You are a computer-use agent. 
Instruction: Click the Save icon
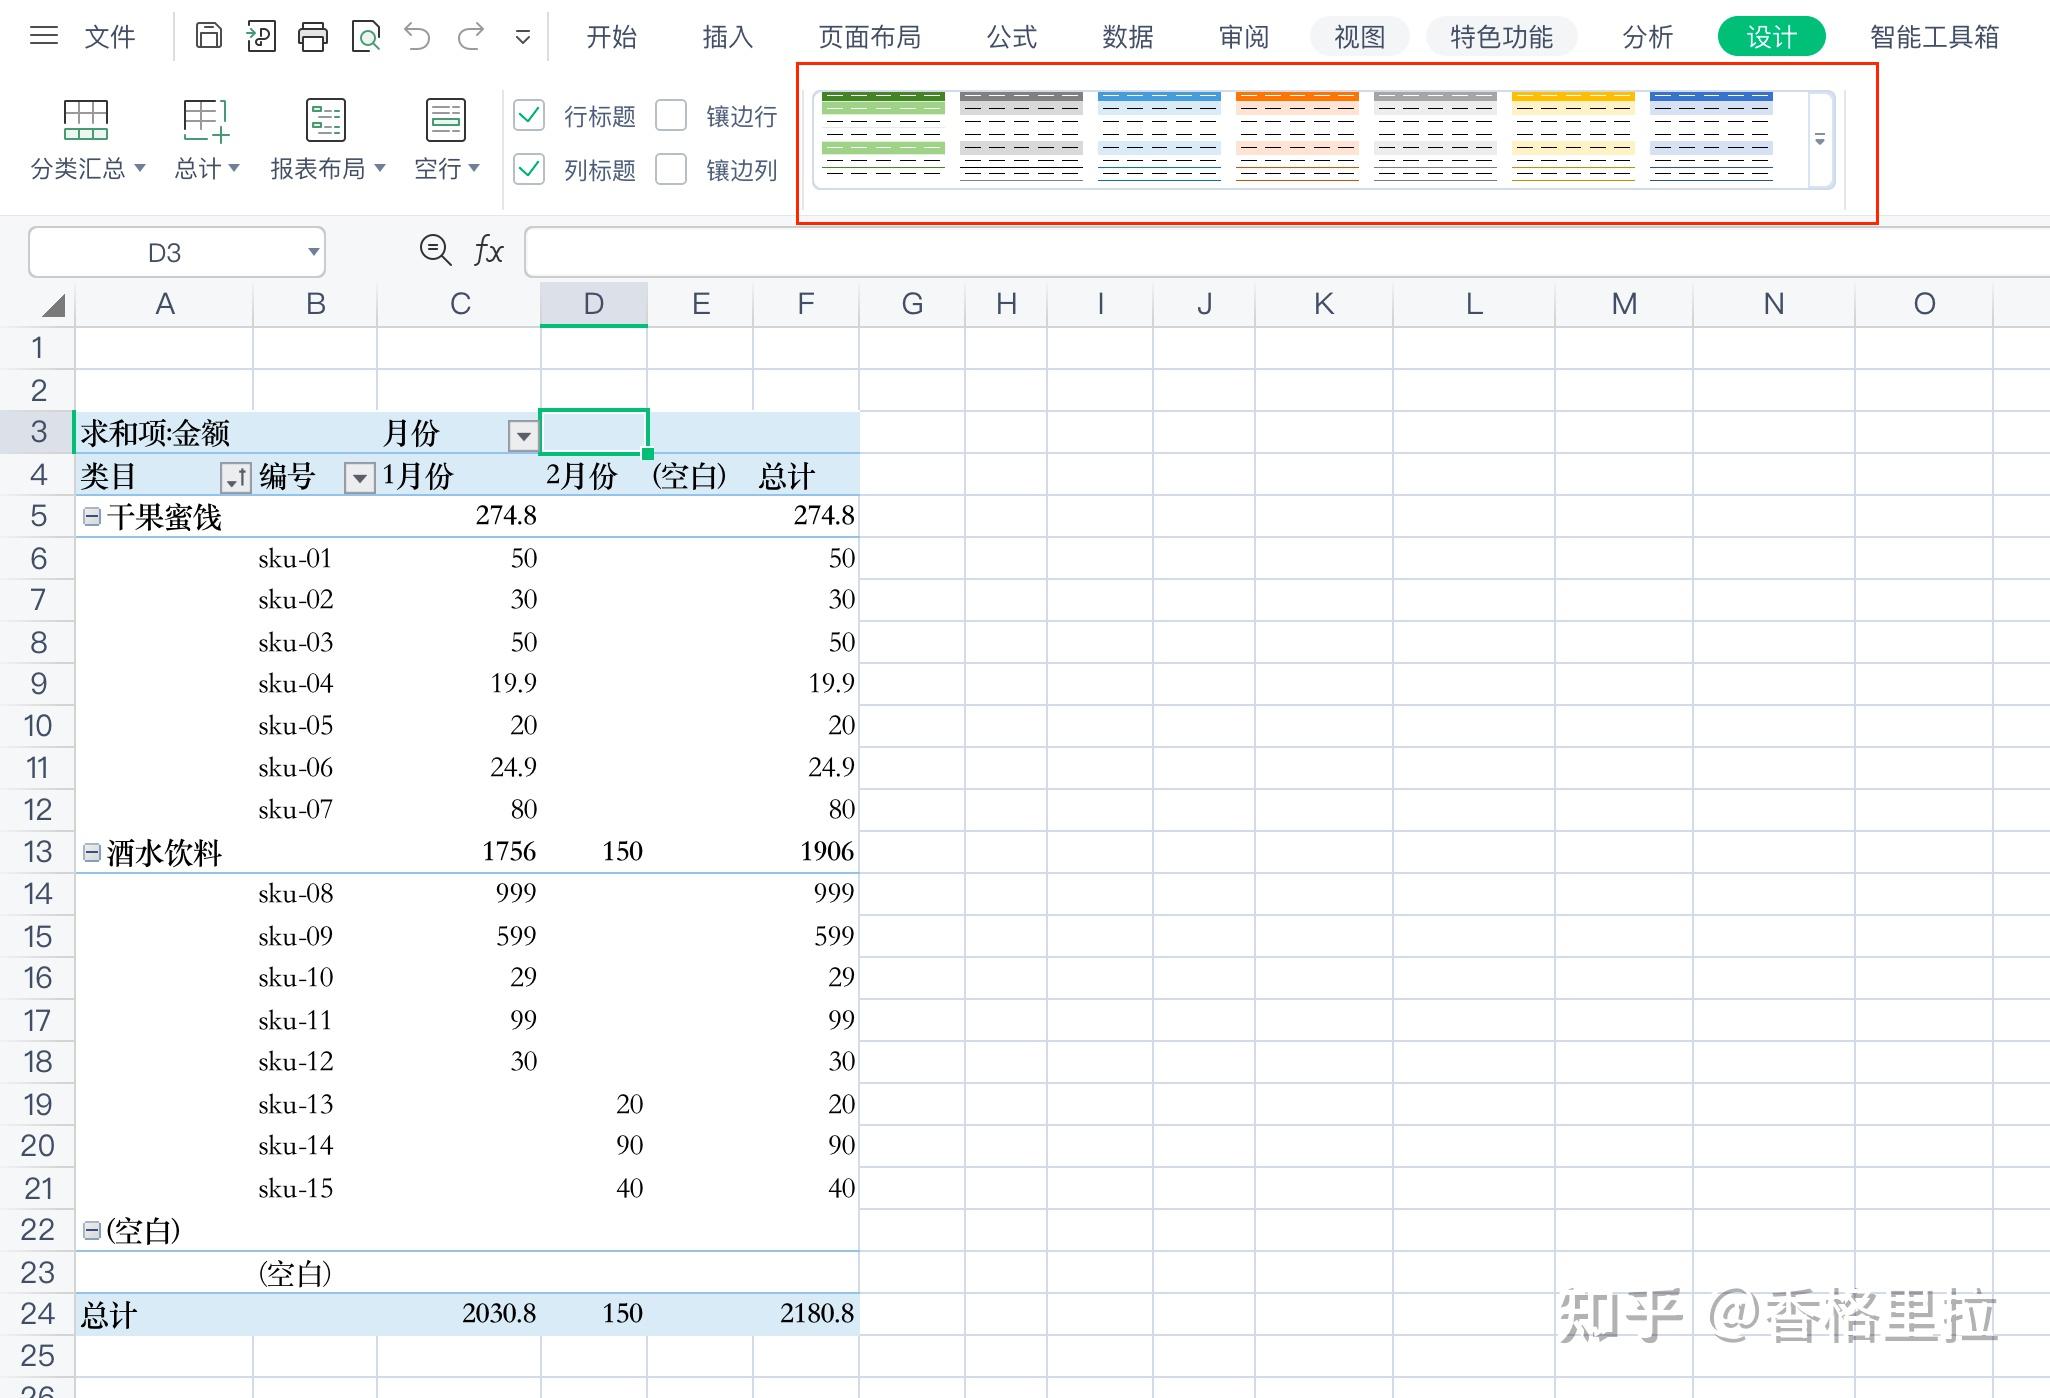[x=209, y=36]
